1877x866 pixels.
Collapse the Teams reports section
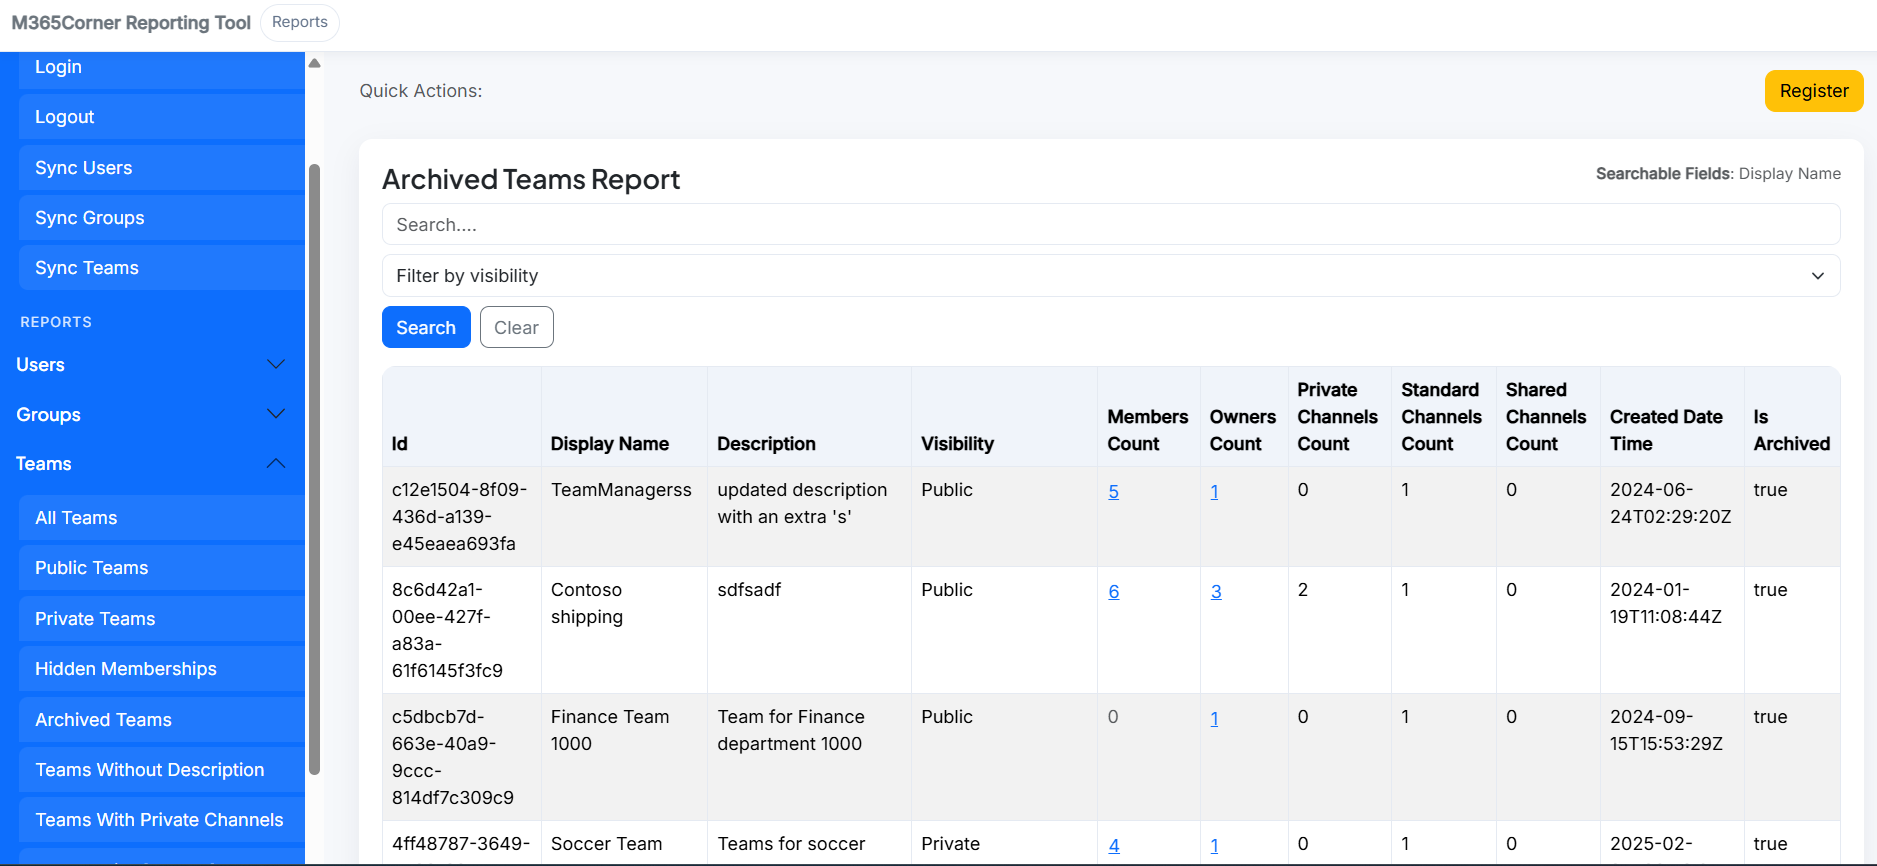pos(150,464)
